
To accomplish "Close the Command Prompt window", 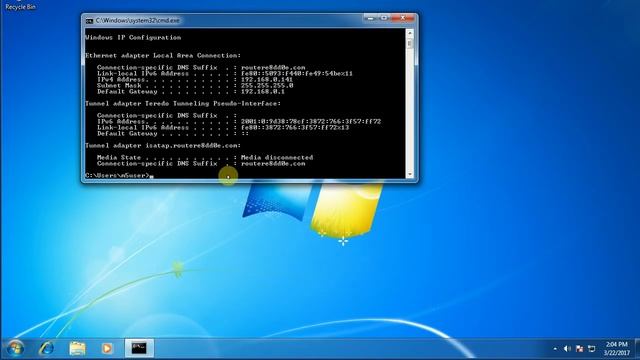I will click(403, 18).
